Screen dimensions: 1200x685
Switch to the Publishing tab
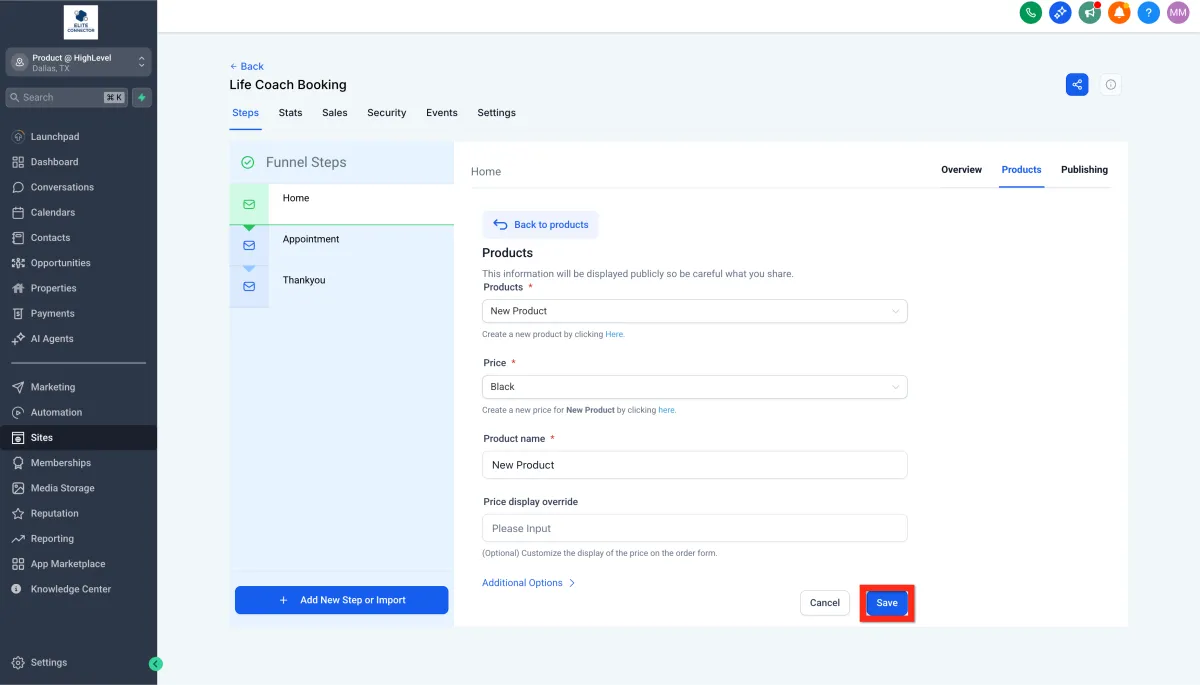coord(1084,170)
